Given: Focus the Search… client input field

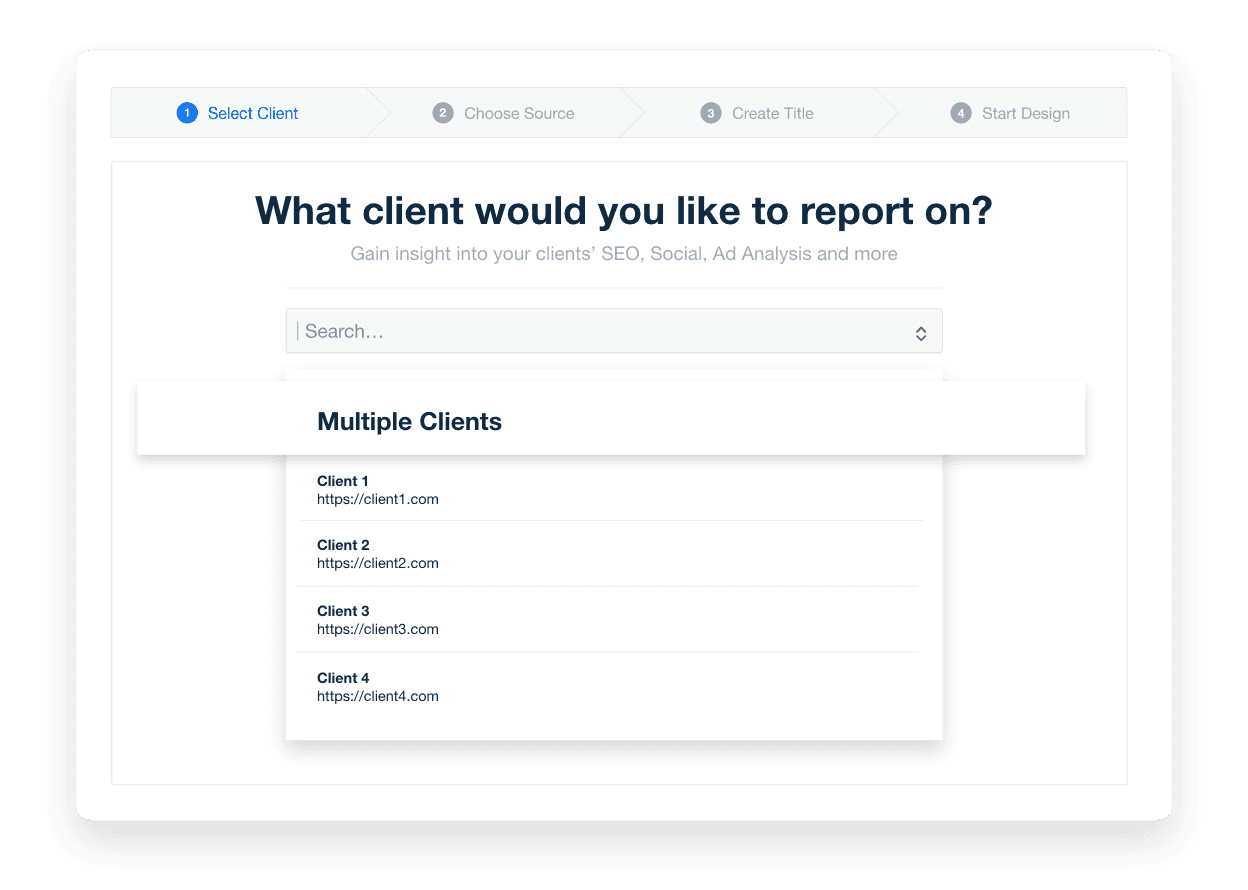Looking at the screenshot, I should click(600, 331).
